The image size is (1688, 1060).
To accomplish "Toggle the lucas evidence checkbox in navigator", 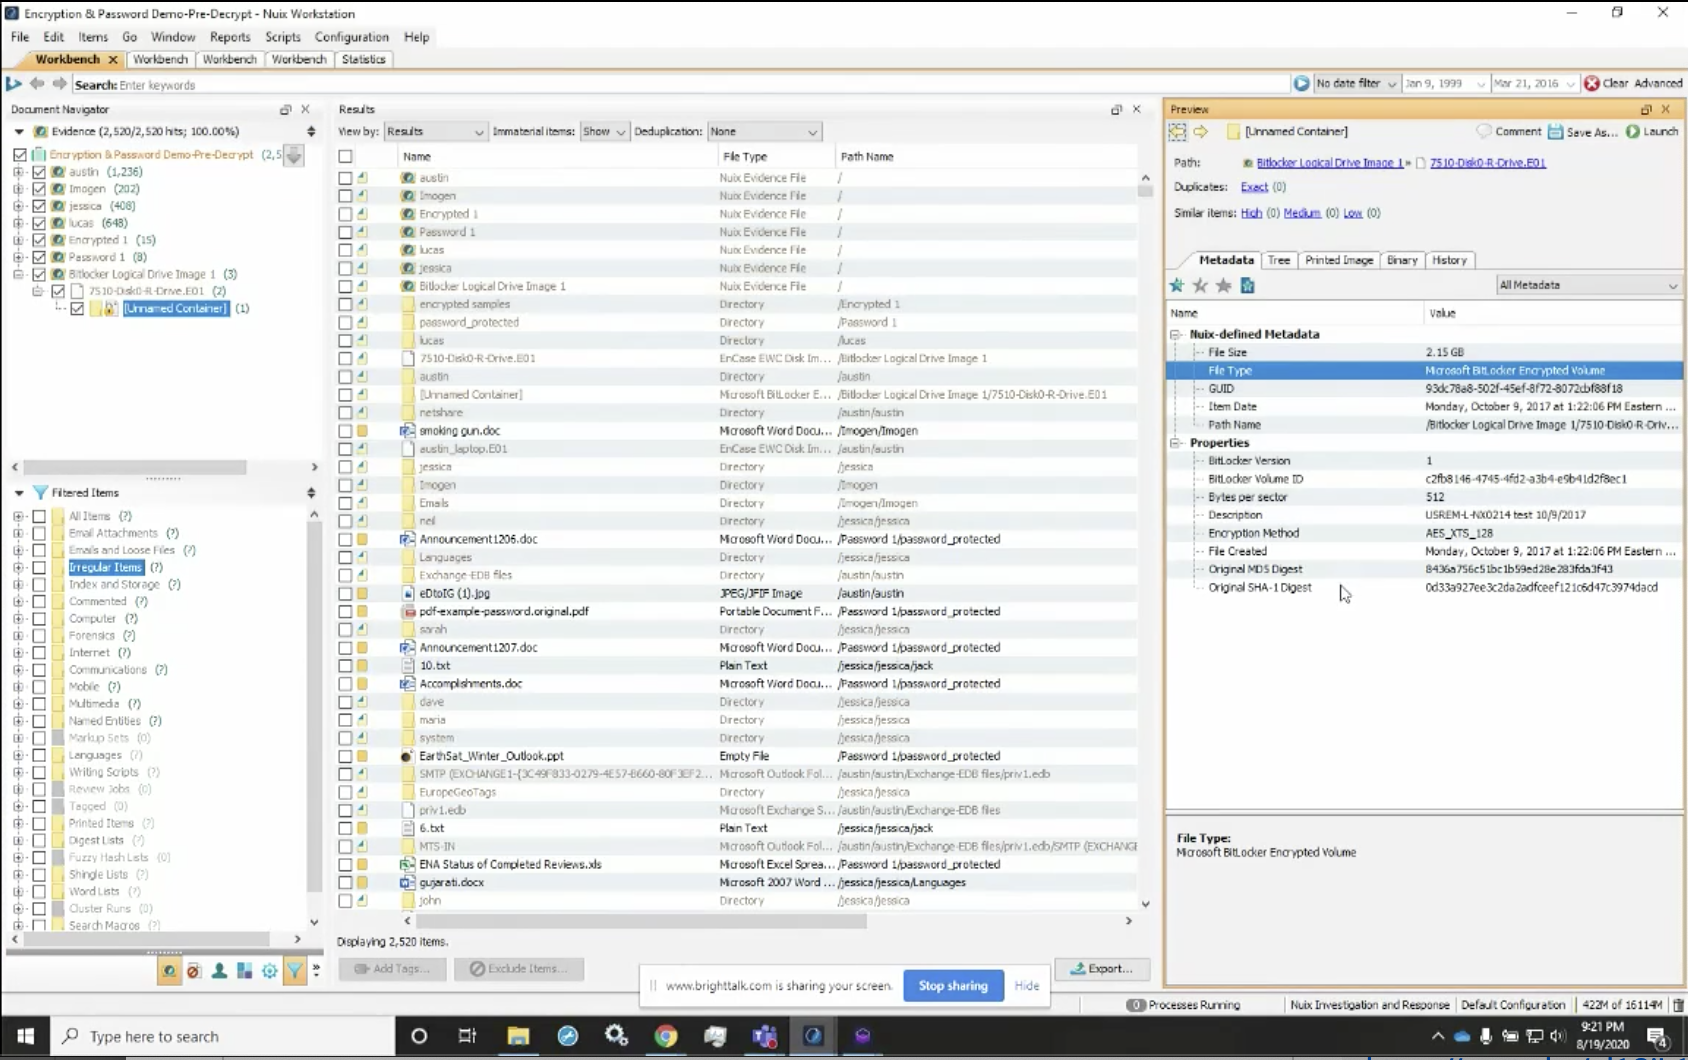I will pos(39,223).
